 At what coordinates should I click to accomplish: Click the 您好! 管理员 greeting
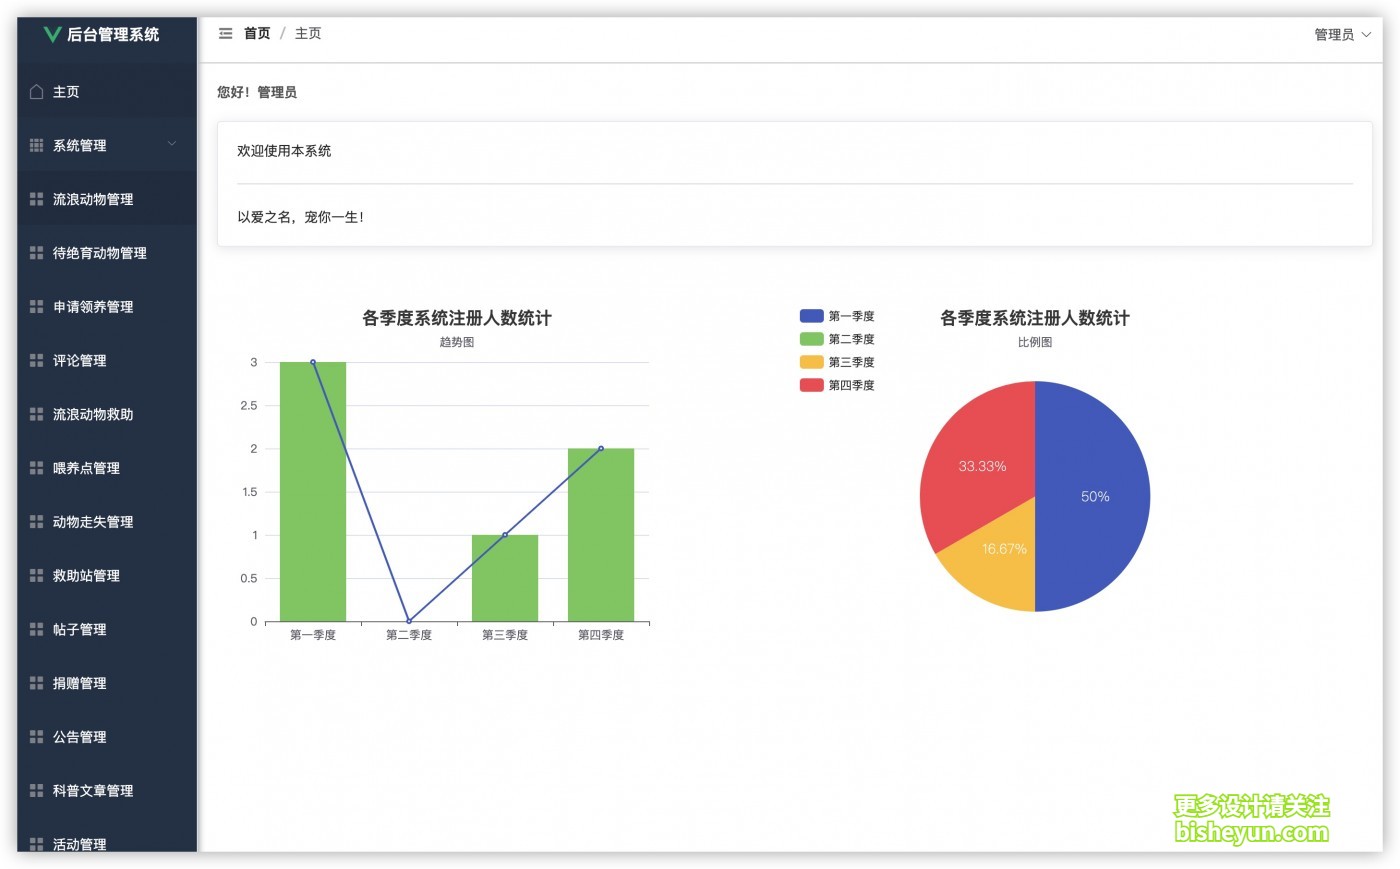pyautogui.click(x=257, y=92)
